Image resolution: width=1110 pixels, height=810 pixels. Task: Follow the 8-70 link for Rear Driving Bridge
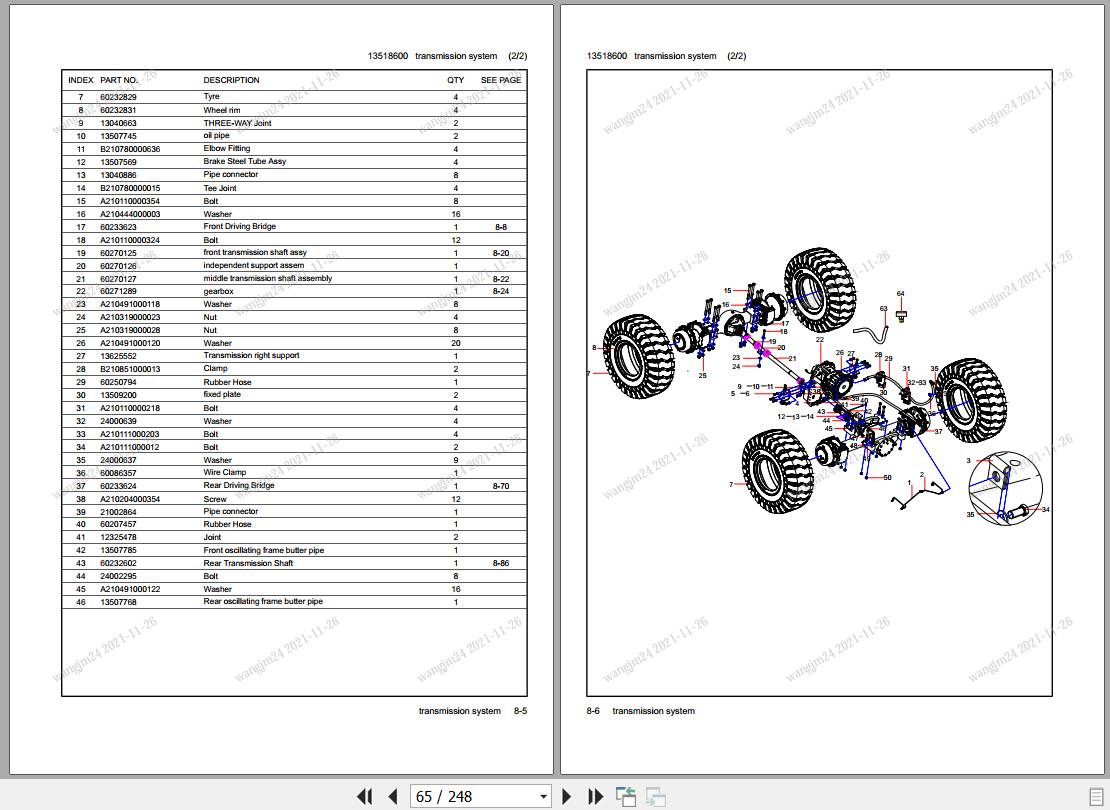(501, 485)
